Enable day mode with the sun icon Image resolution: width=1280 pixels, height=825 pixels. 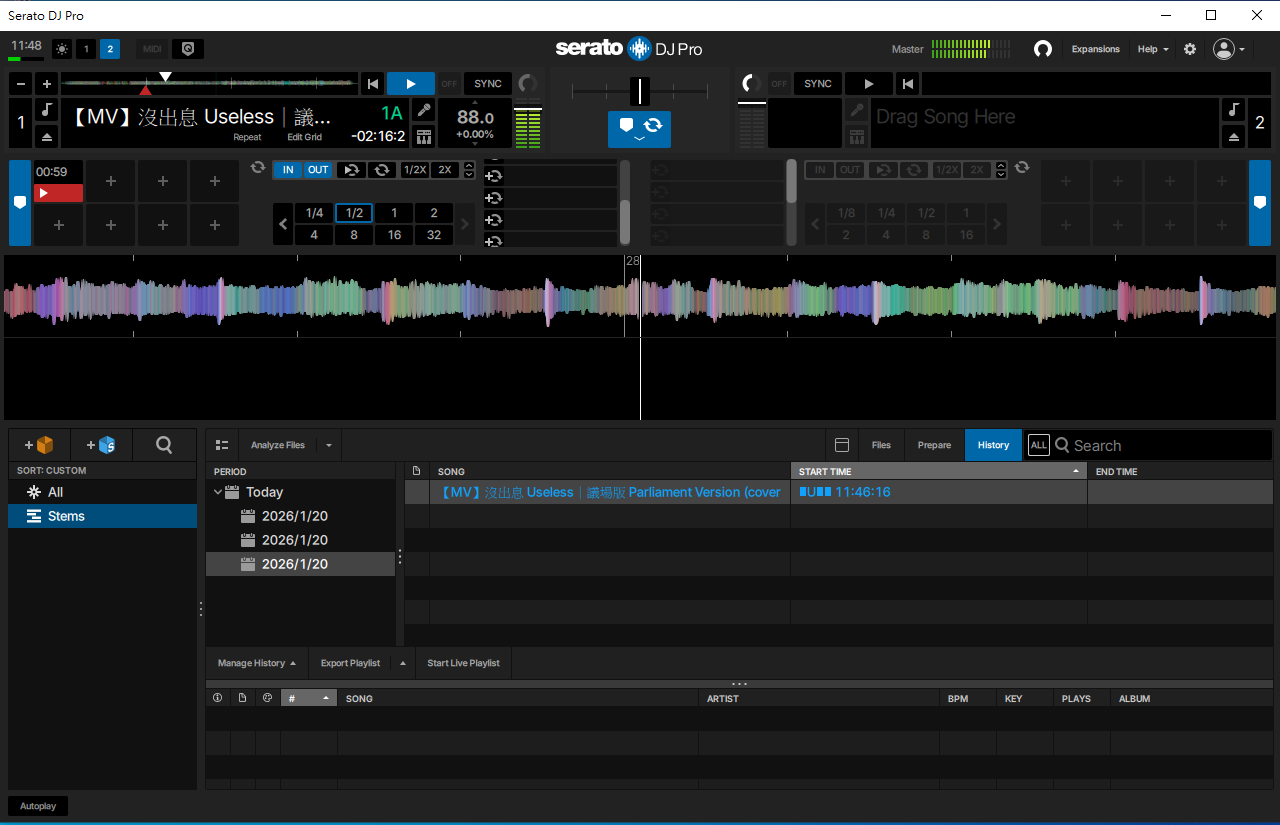(62, 49)
